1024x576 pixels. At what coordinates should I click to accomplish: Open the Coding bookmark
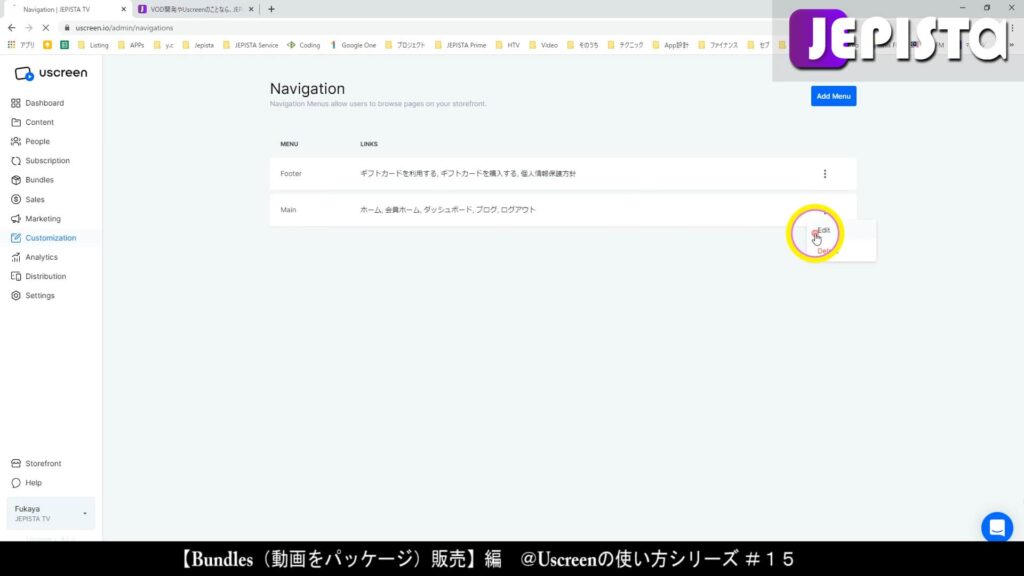point(304,45)
